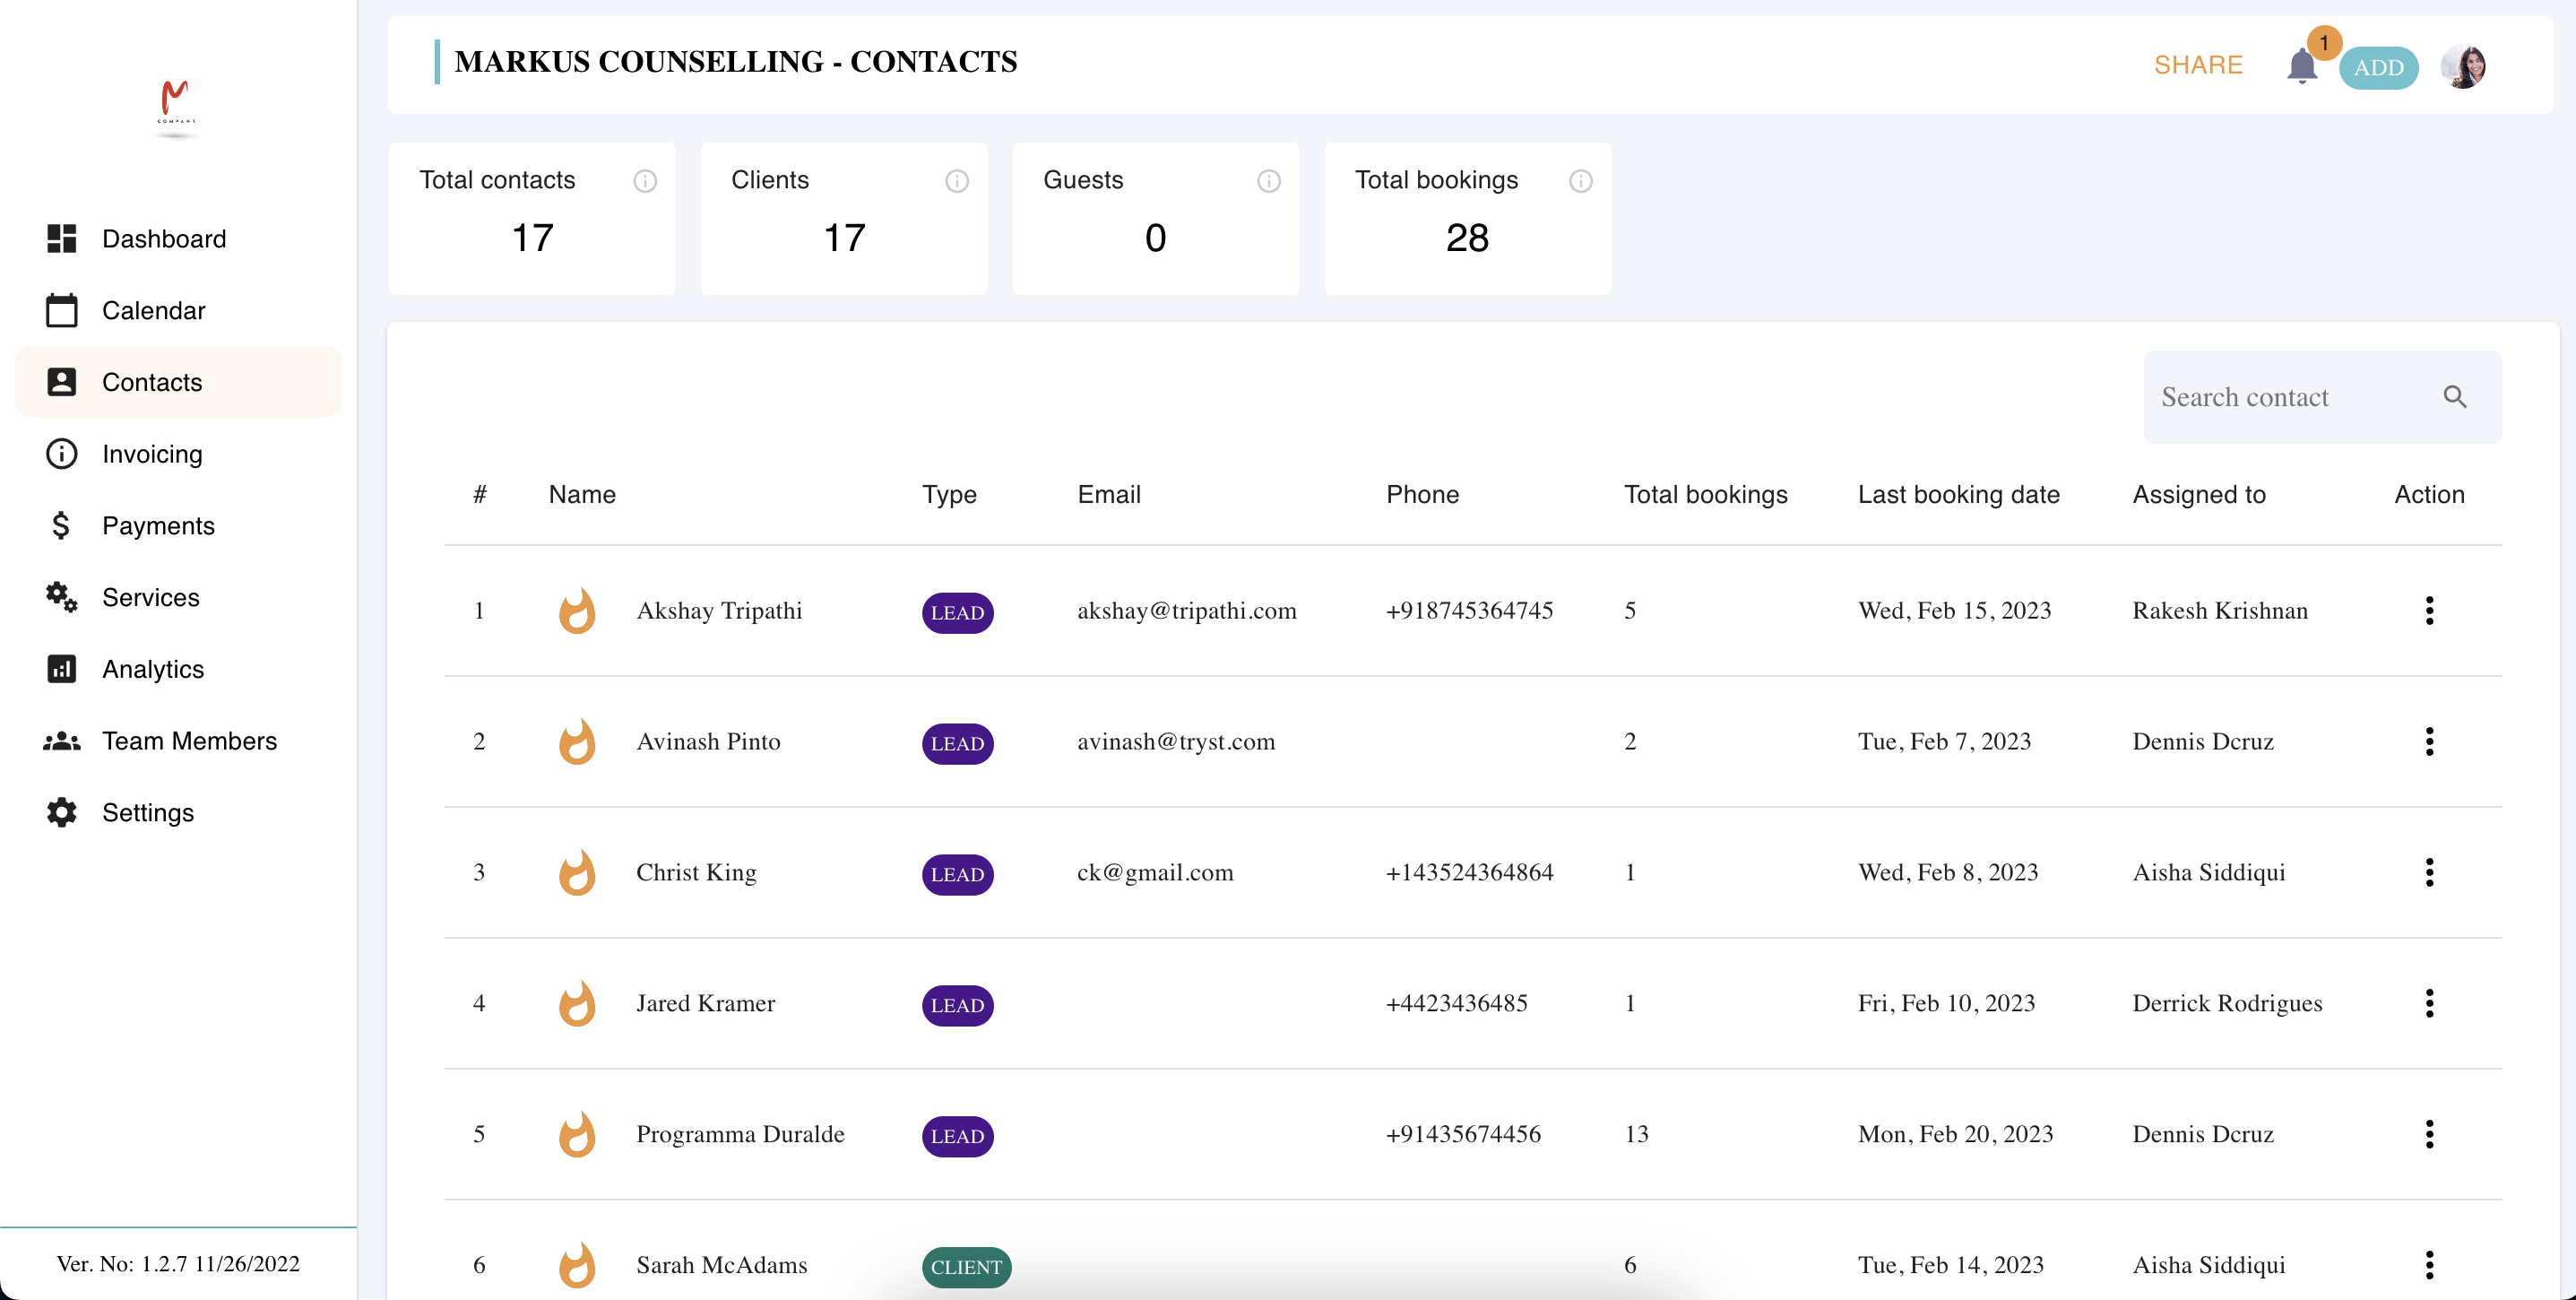The width and height of the screenshot is (2576, 1300).
Task: Toggle the CLIENT badge for Sarah McAdams
Action: click(x=964, y=1265)
